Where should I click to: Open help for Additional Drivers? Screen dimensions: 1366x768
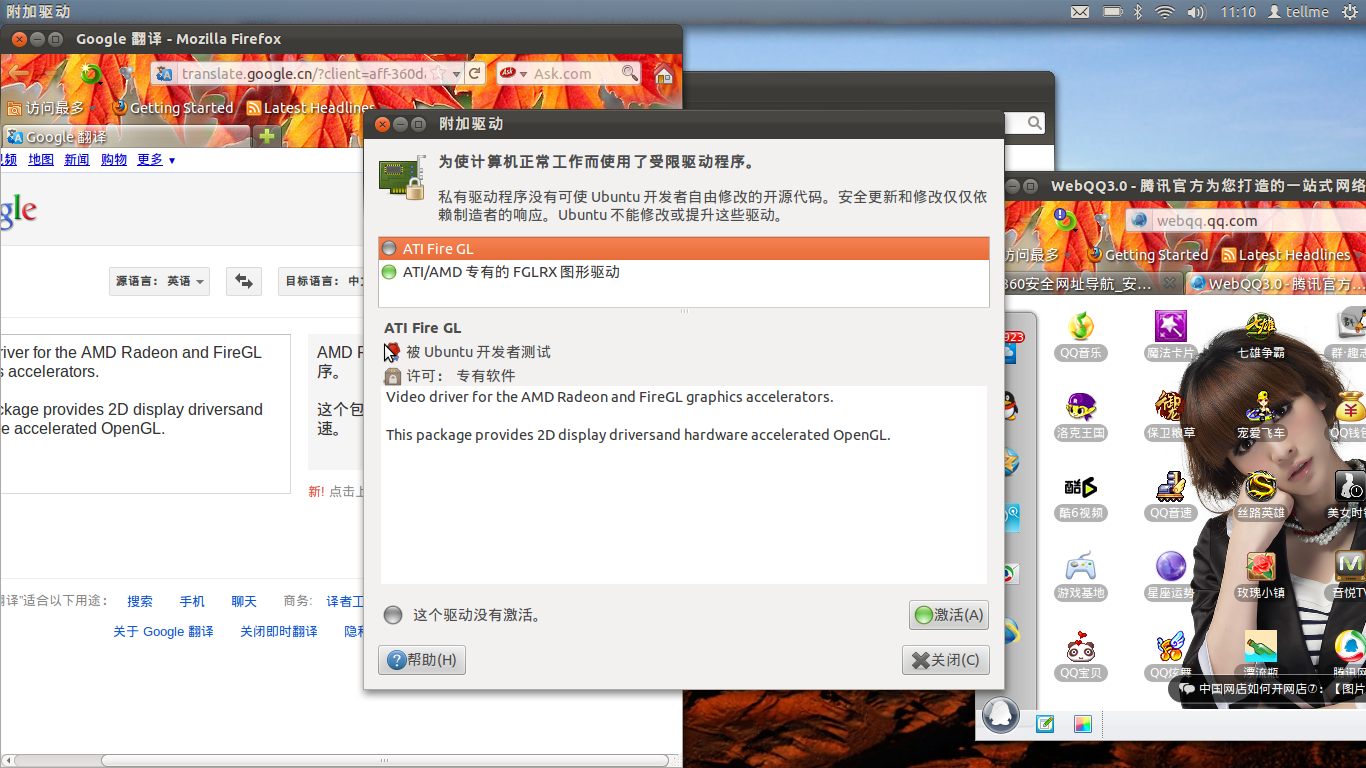tap(422, 660)
